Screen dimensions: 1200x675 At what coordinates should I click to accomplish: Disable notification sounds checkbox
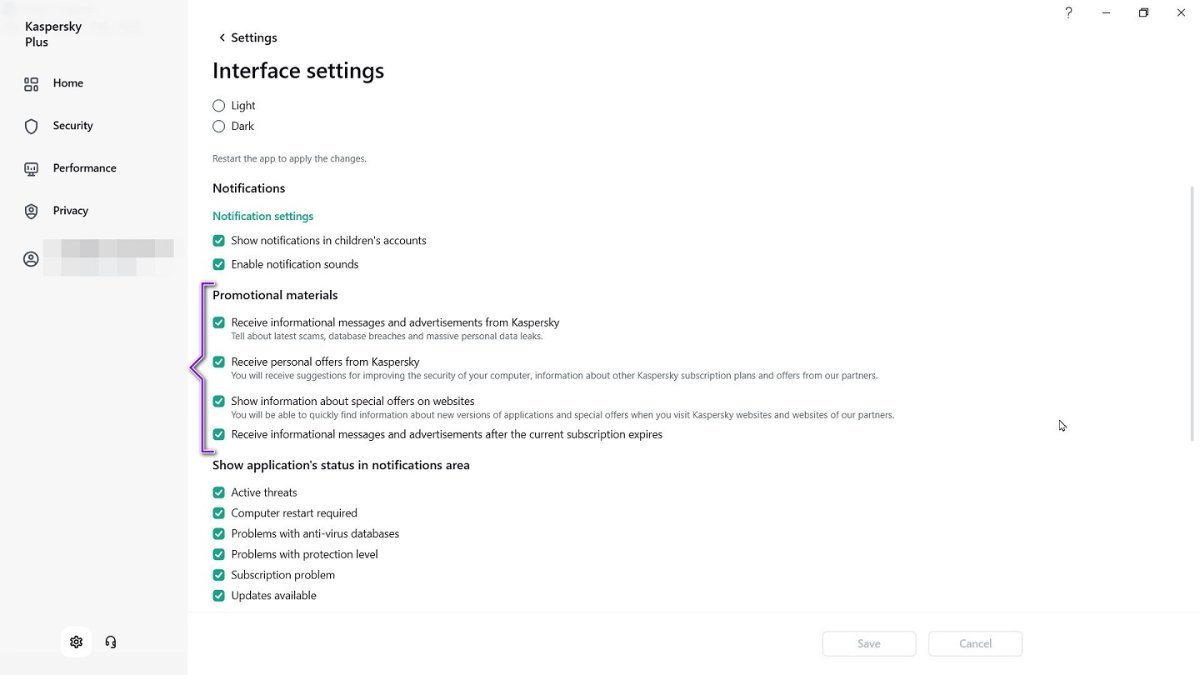click(219, 265)
